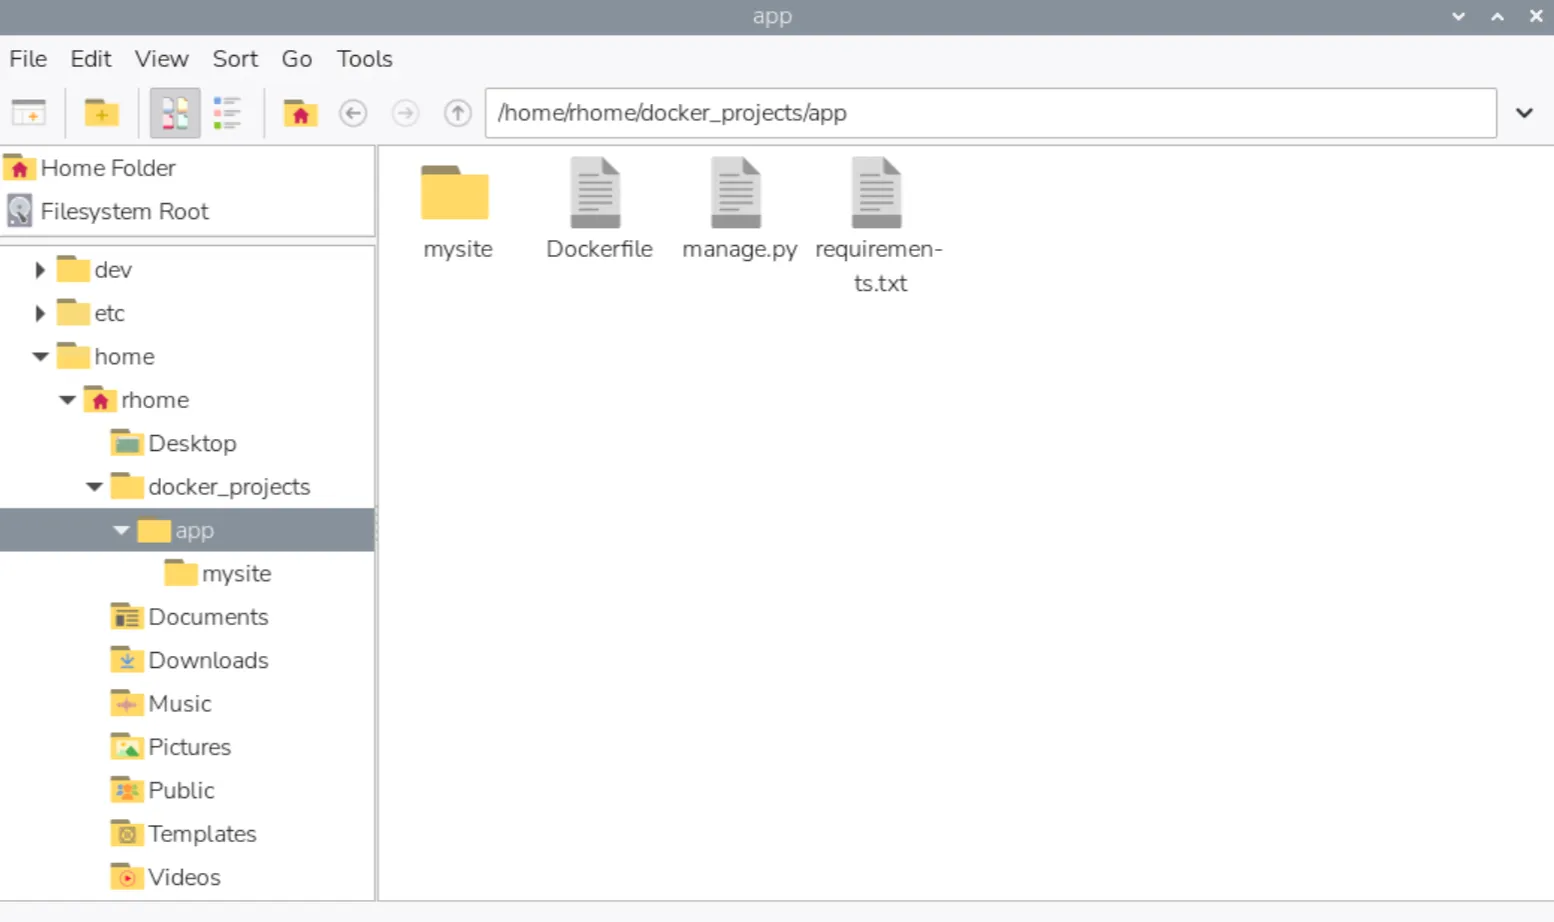Collapse the home folder in tree
This screenshot has width=1554, height=922.
(x=40, y=357)
